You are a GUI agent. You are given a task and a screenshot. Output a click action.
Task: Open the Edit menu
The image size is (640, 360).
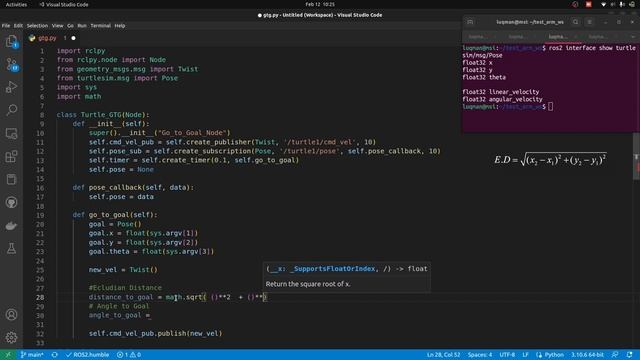[x=18, y=26]
